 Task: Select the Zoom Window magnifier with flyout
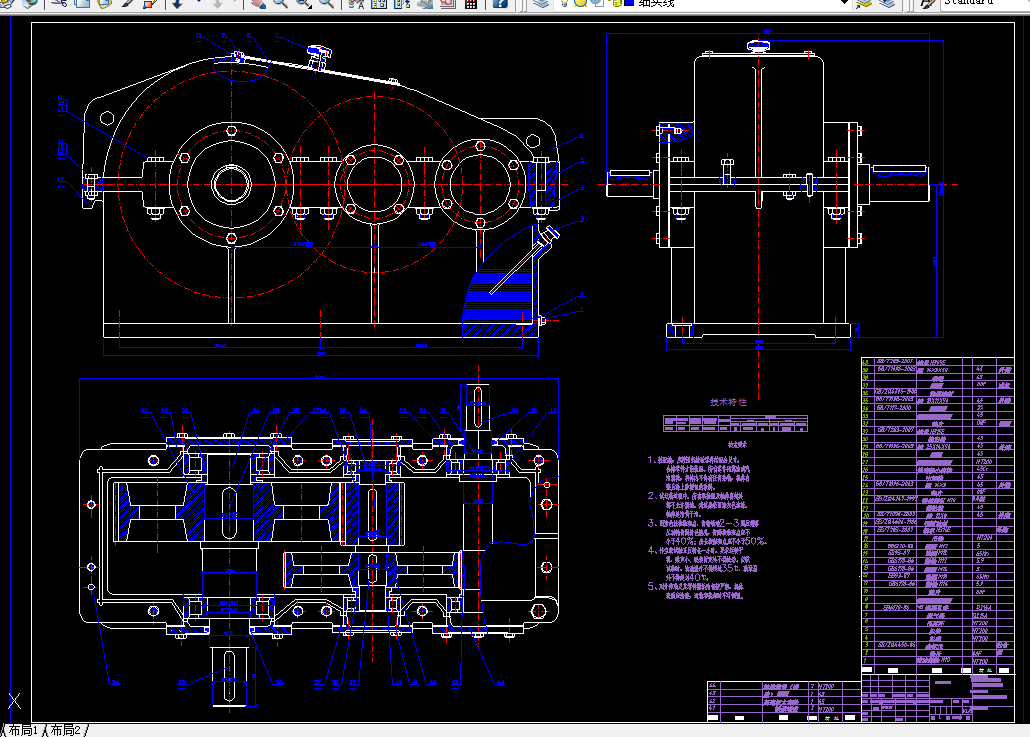pyautogui.click(x=303, y=3)
